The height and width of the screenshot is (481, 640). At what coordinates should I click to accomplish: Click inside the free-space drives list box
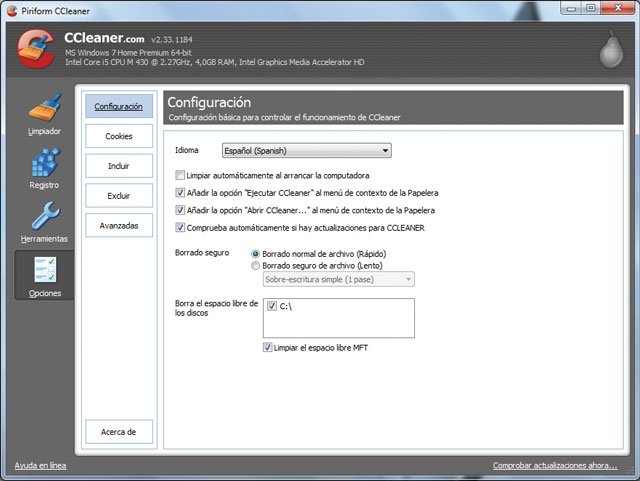(x=339, y=318)
